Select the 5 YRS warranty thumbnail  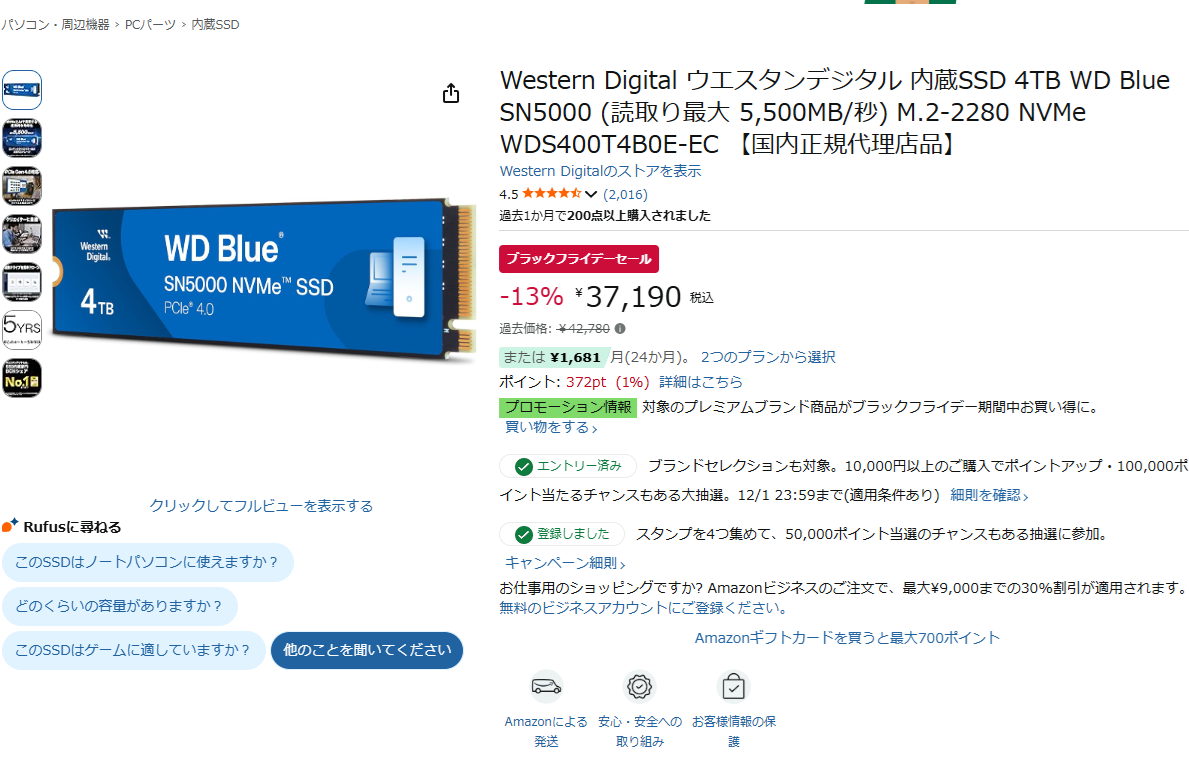[22, 329]
